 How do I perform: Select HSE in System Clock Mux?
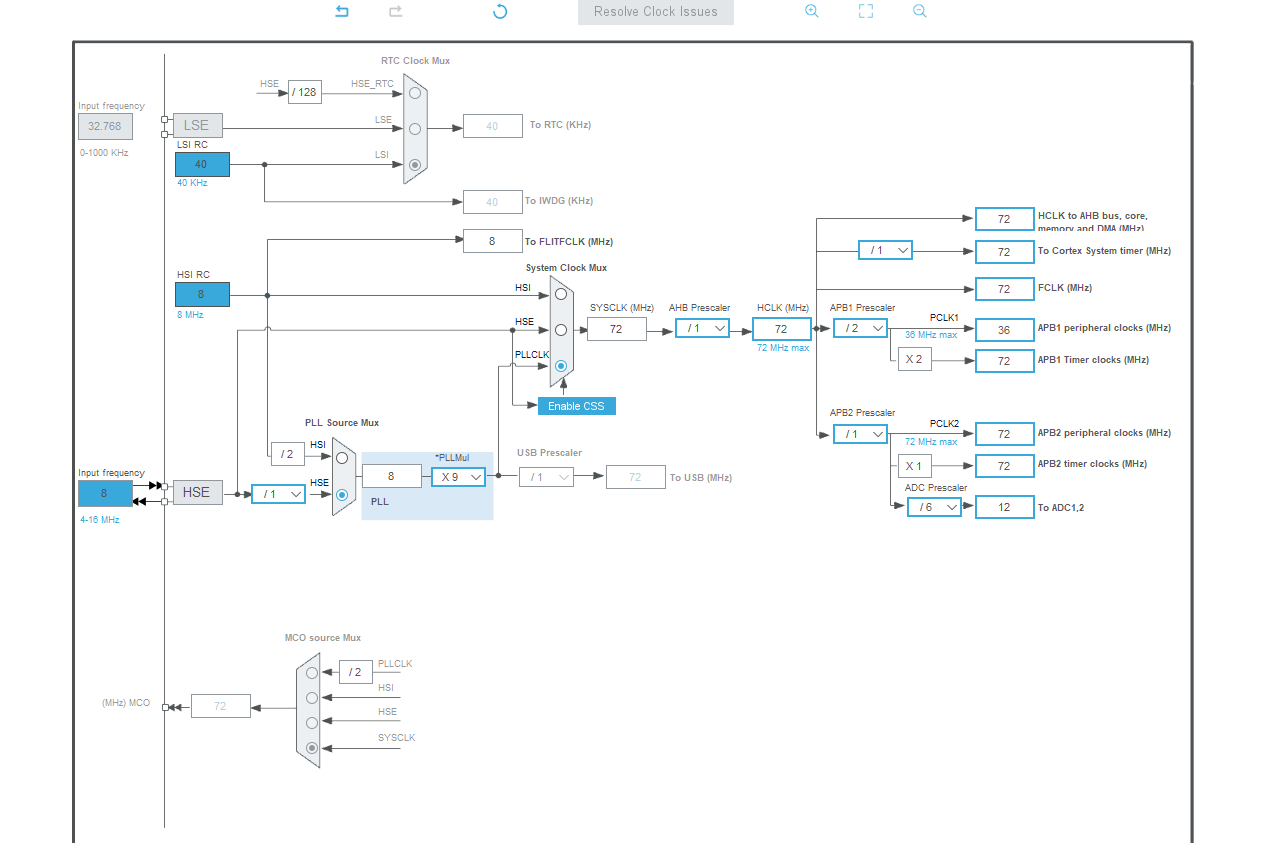click(x=561, y=329)
